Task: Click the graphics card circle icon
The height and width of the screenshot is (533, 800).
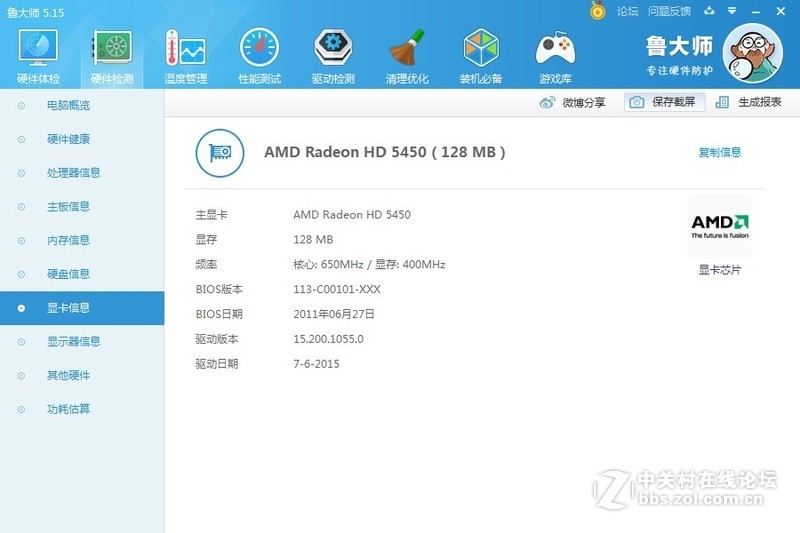Action: point(220,153)
